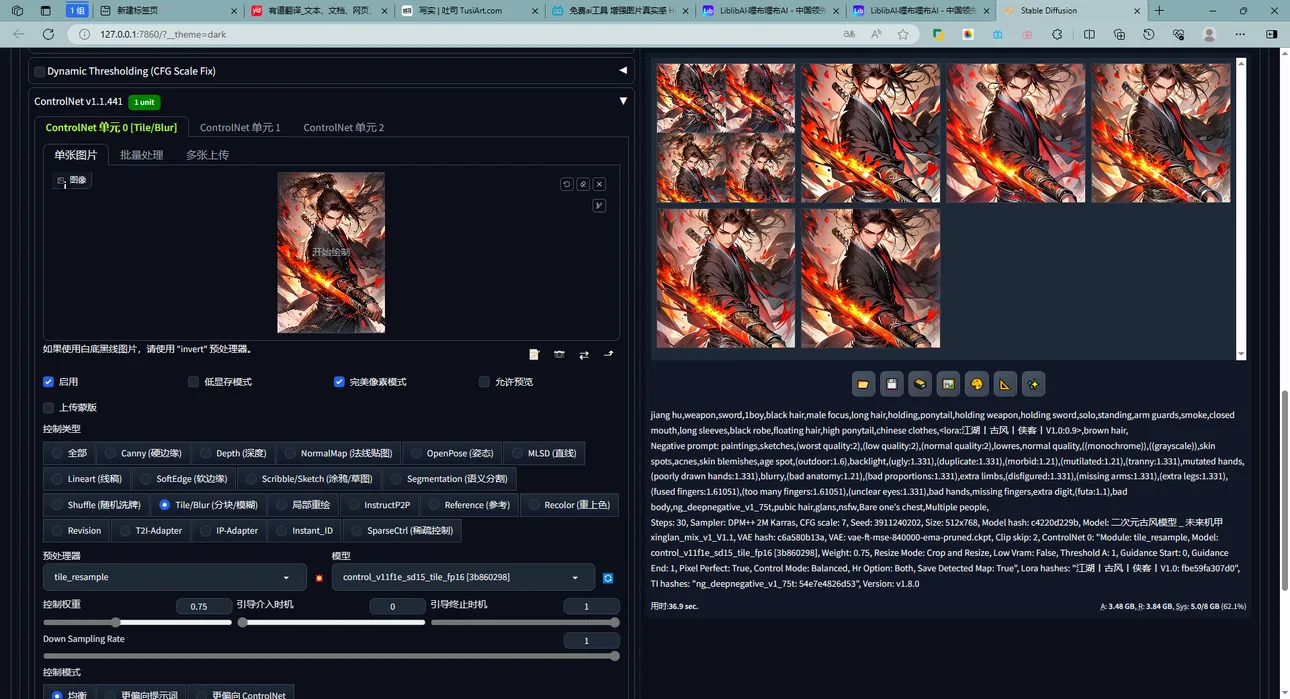Expand the Dynamic Thresholding section
Image resolution: width=1290 pixels, height=699 pixels.
[623, 71]
